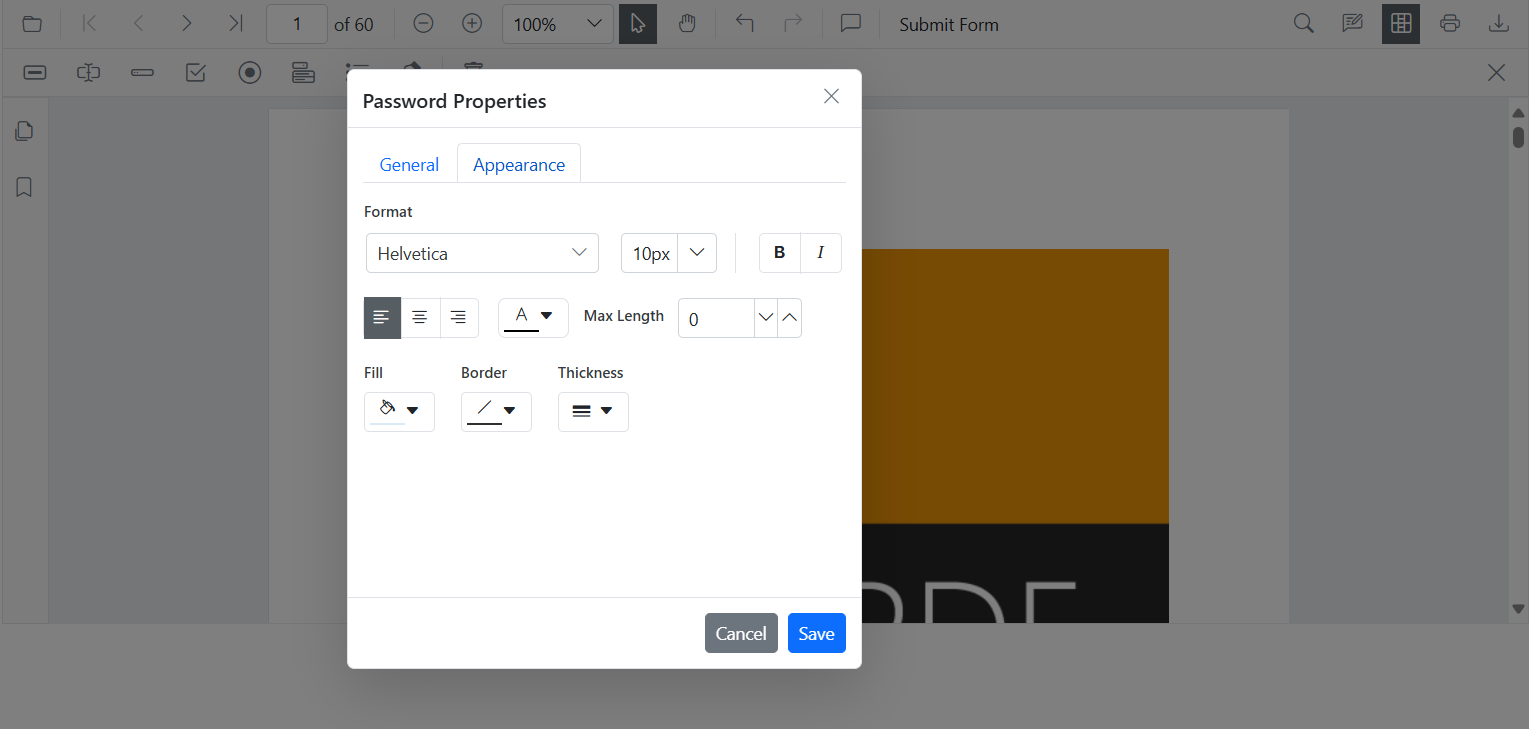The height and width of the screenshot is (729, 1529).
Task: Open the font color picker
Action: coord(533,317)
